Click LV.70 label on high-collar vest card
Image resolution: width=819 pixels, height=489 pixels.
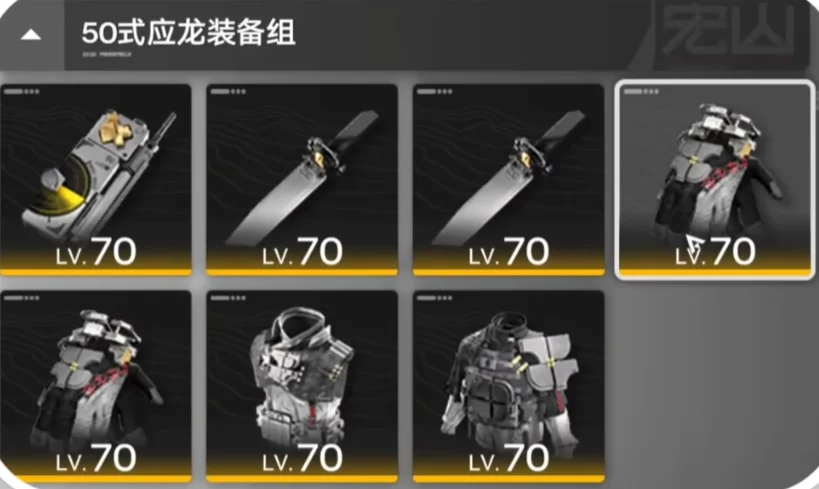point(302,459)
